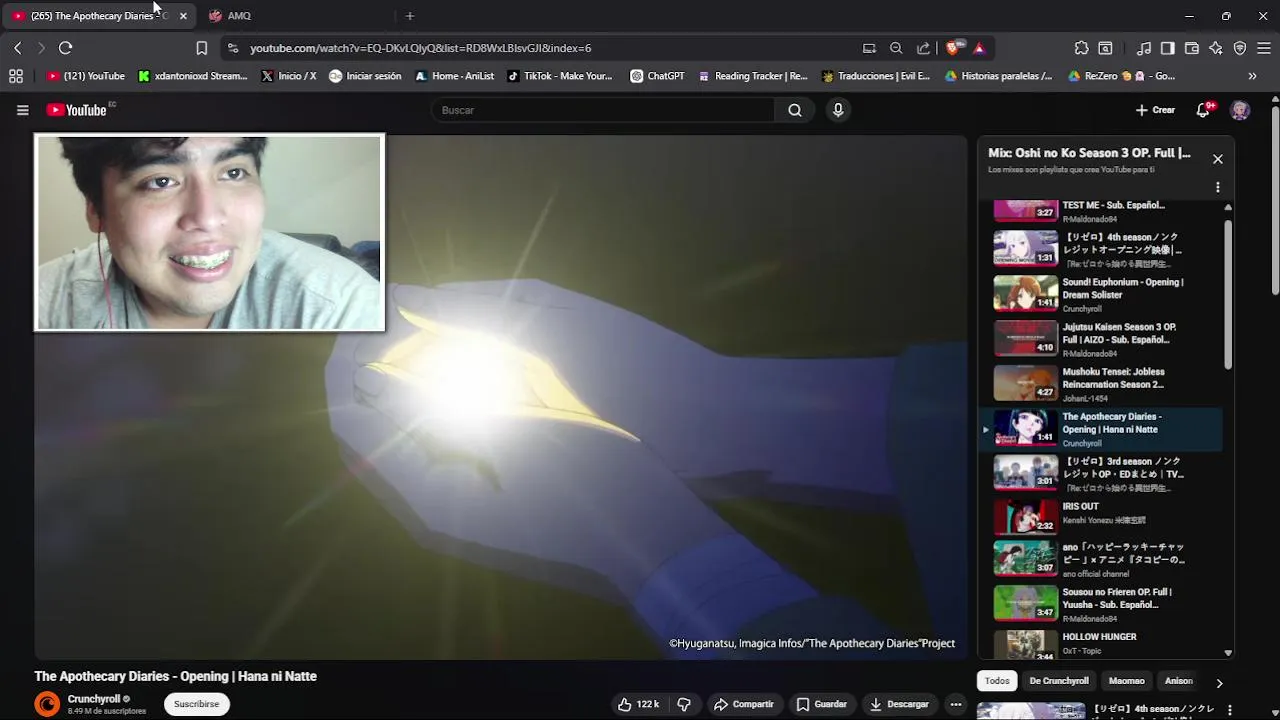Select The Apothecary Diaries Opening playlist item

pyautogui.click(x=1100, y=429)
